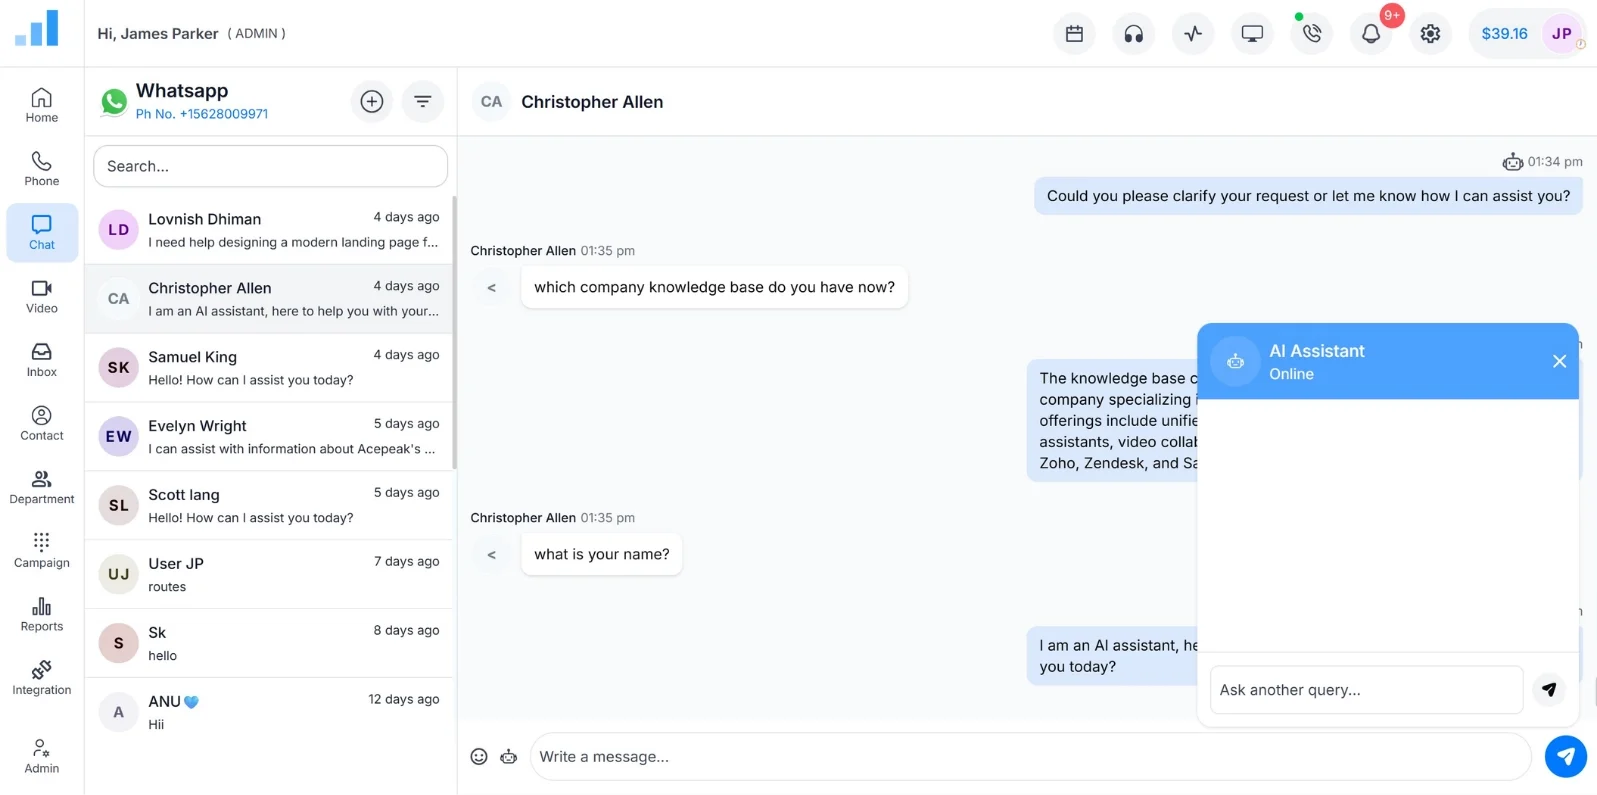Click the monitor screen icon
Image resolution: width=1597 pixels, height=795 pixels.
coord(1252,34)
